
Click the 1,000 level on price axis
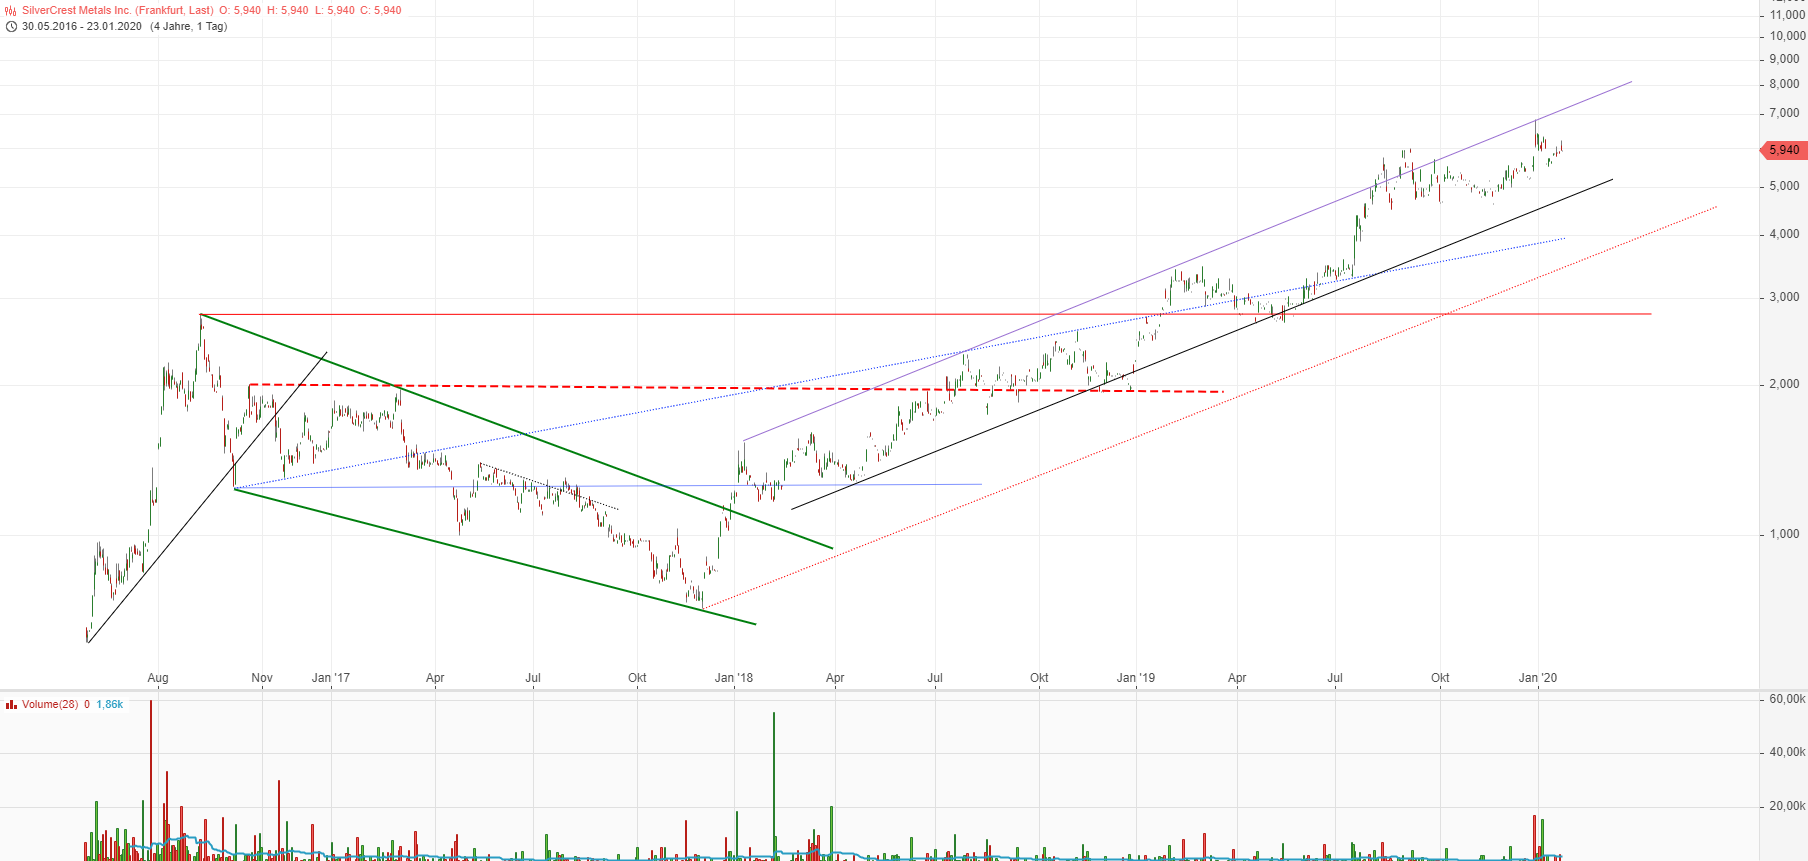point(1784,534)
